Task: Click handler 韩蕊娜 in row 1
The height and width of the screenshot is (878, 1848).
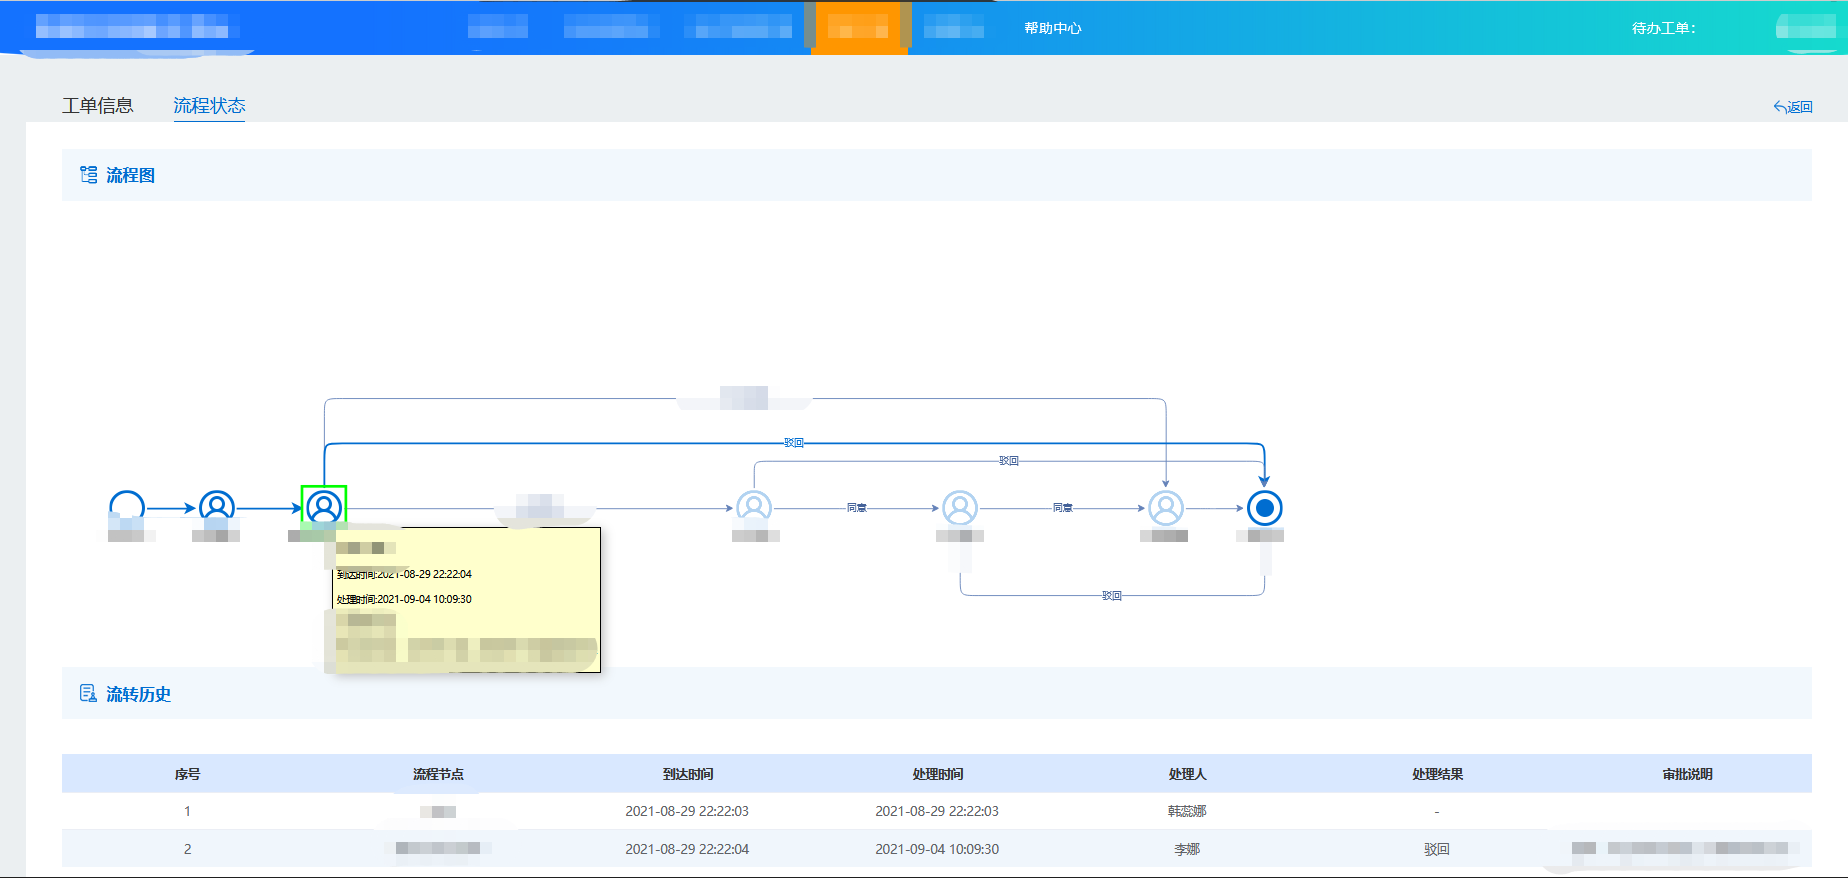Action: pos(1187,811)
